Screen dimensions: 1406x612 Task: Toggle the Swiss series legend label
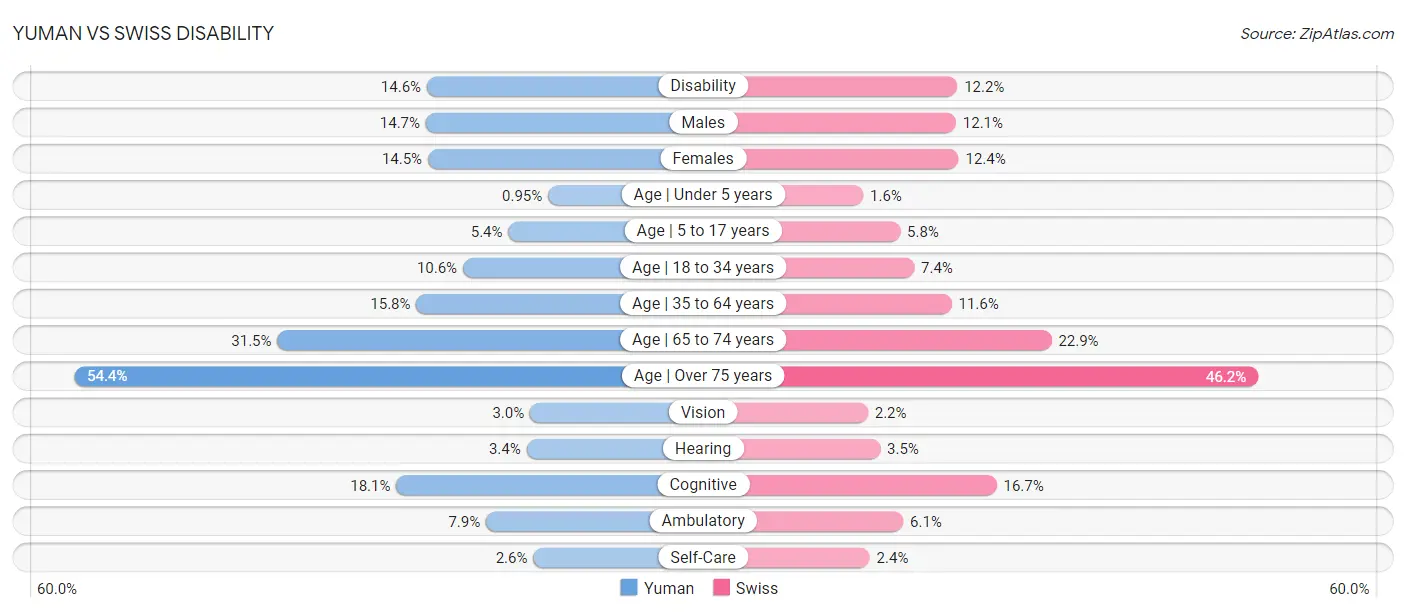click(757, 588)
